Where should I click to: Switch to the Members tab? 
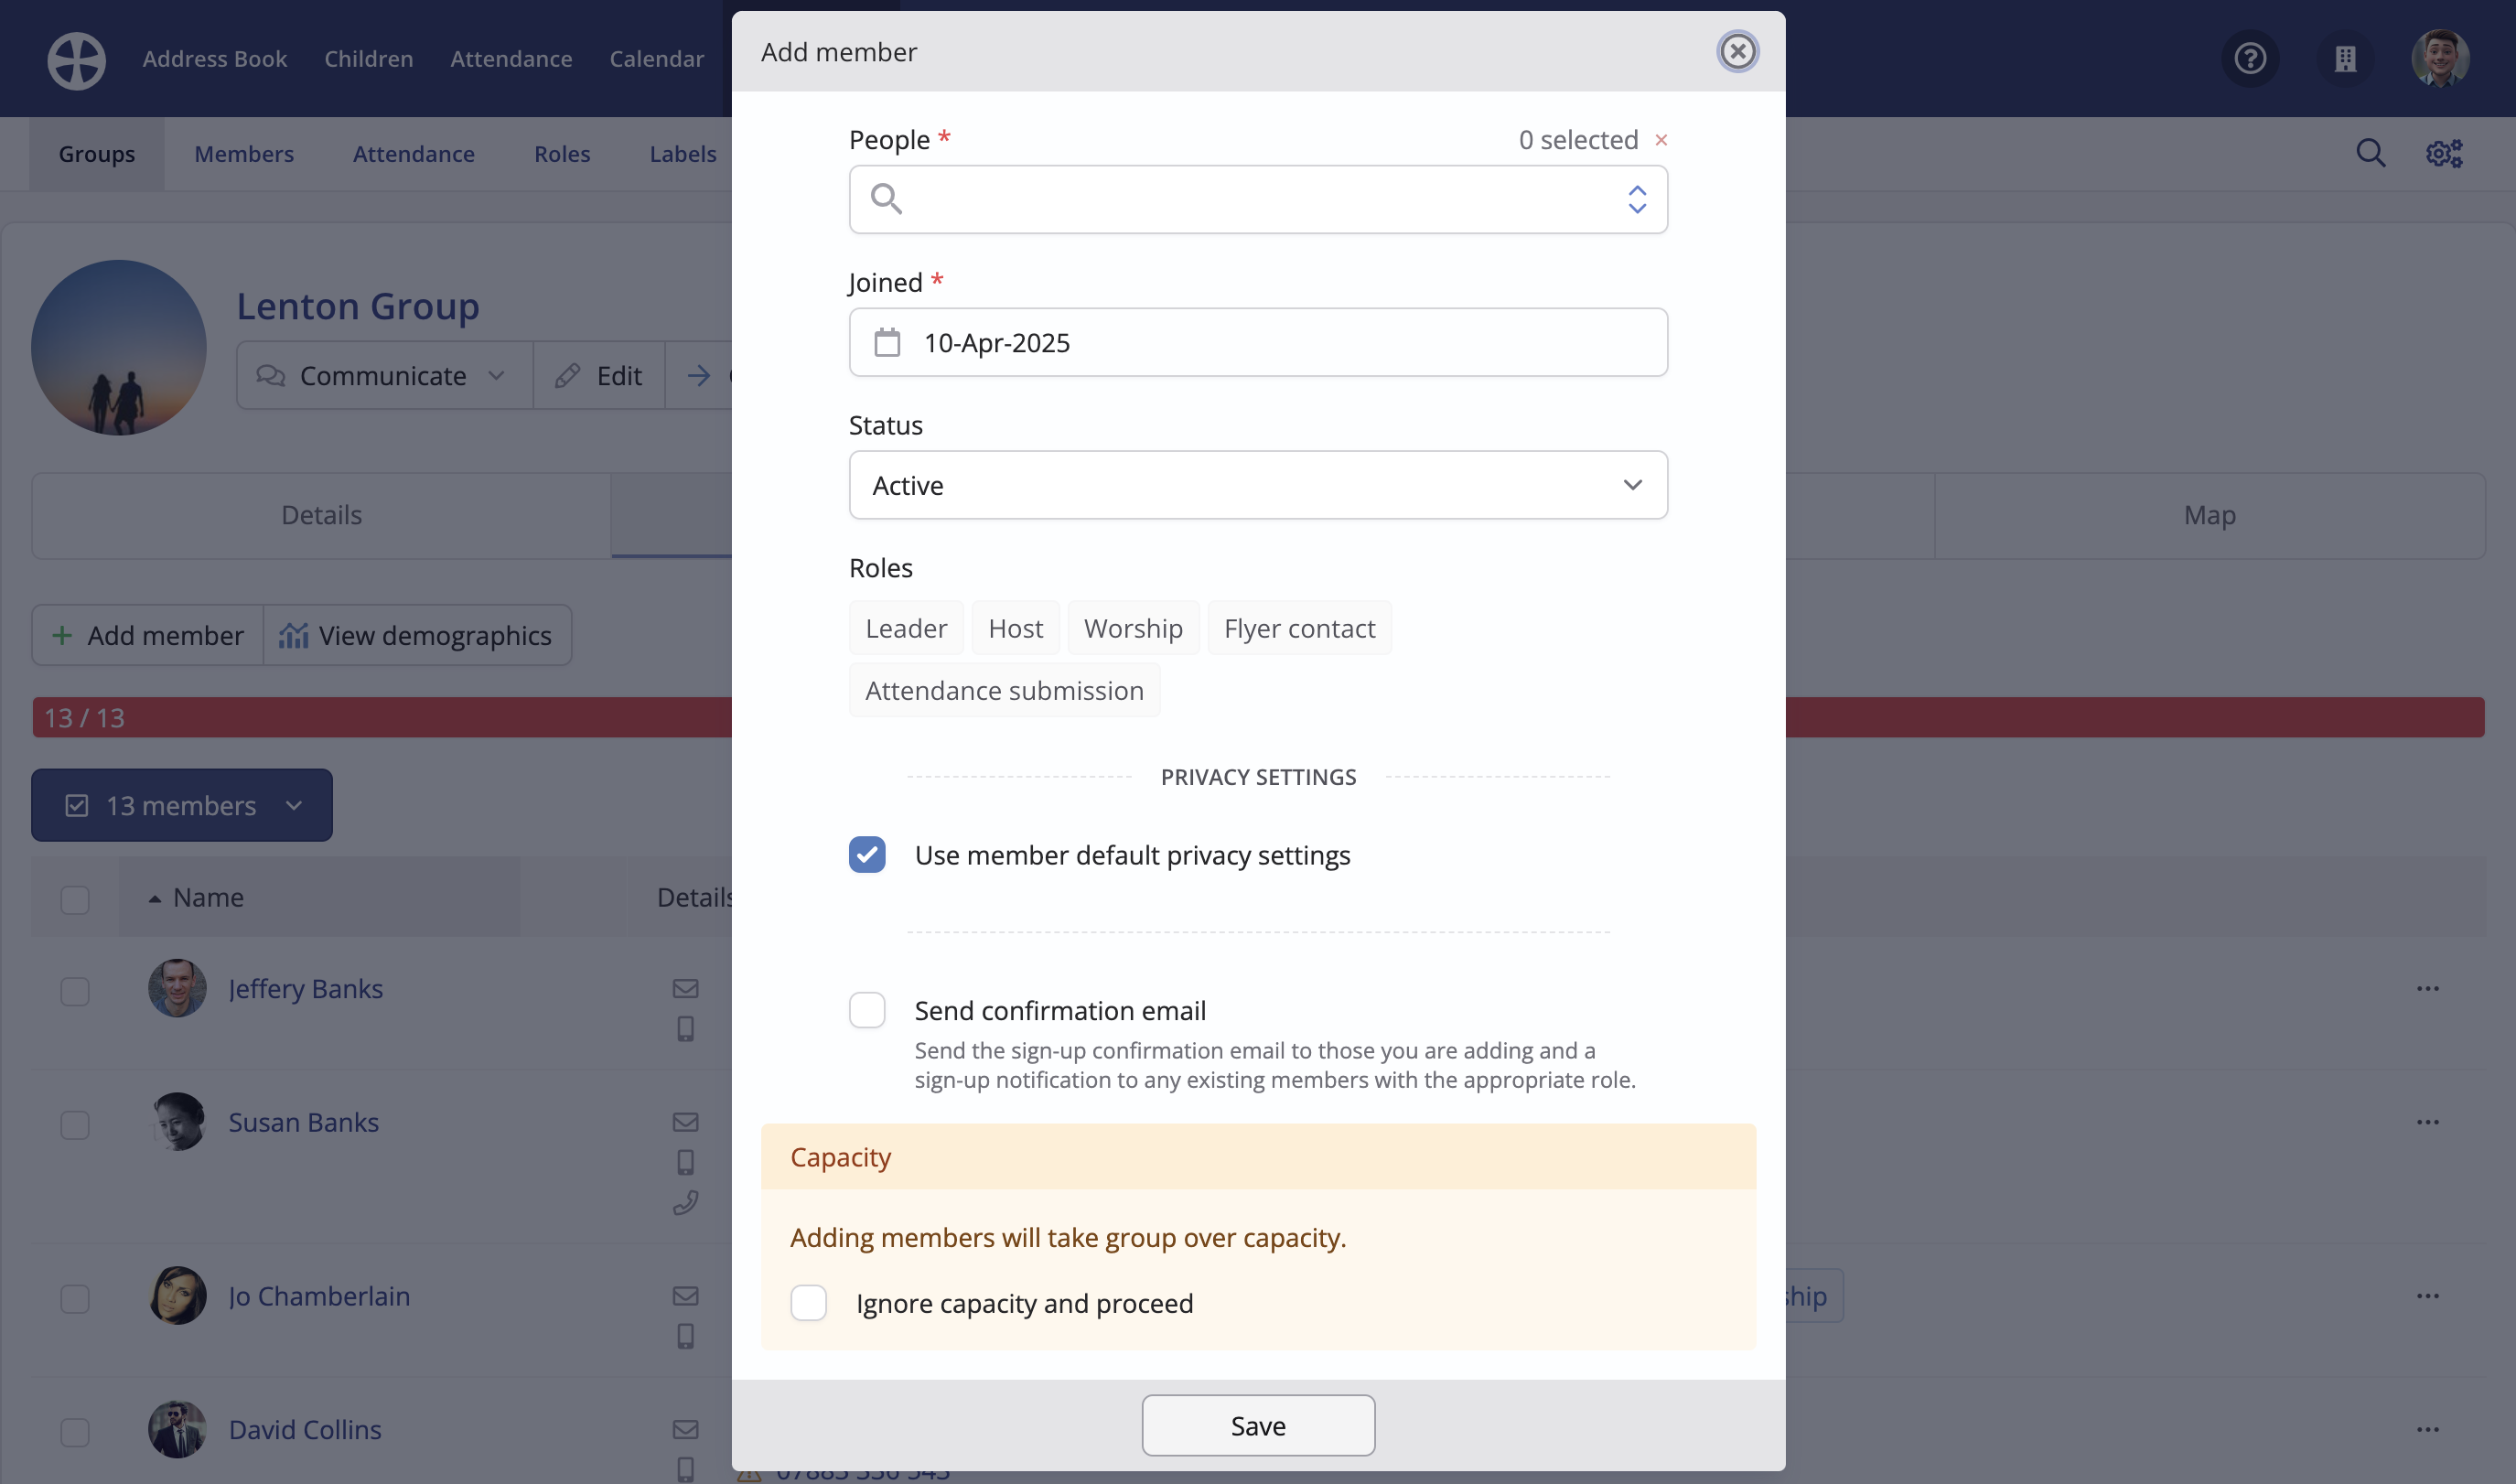(x=244, y=154)
